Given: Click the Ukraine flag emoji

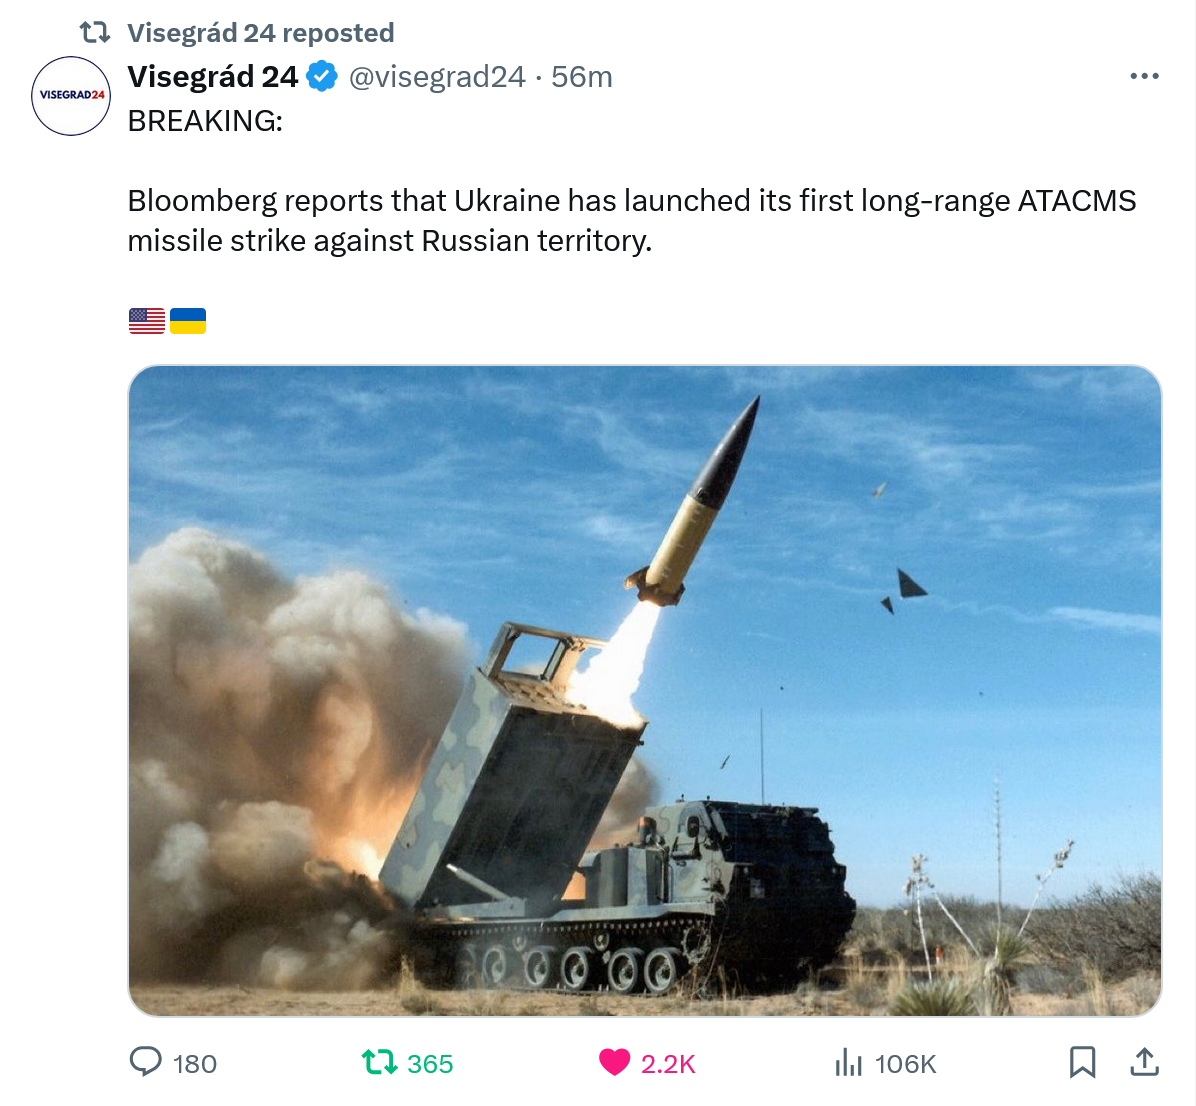Looking at the screenshot, I should click(188, 321).
